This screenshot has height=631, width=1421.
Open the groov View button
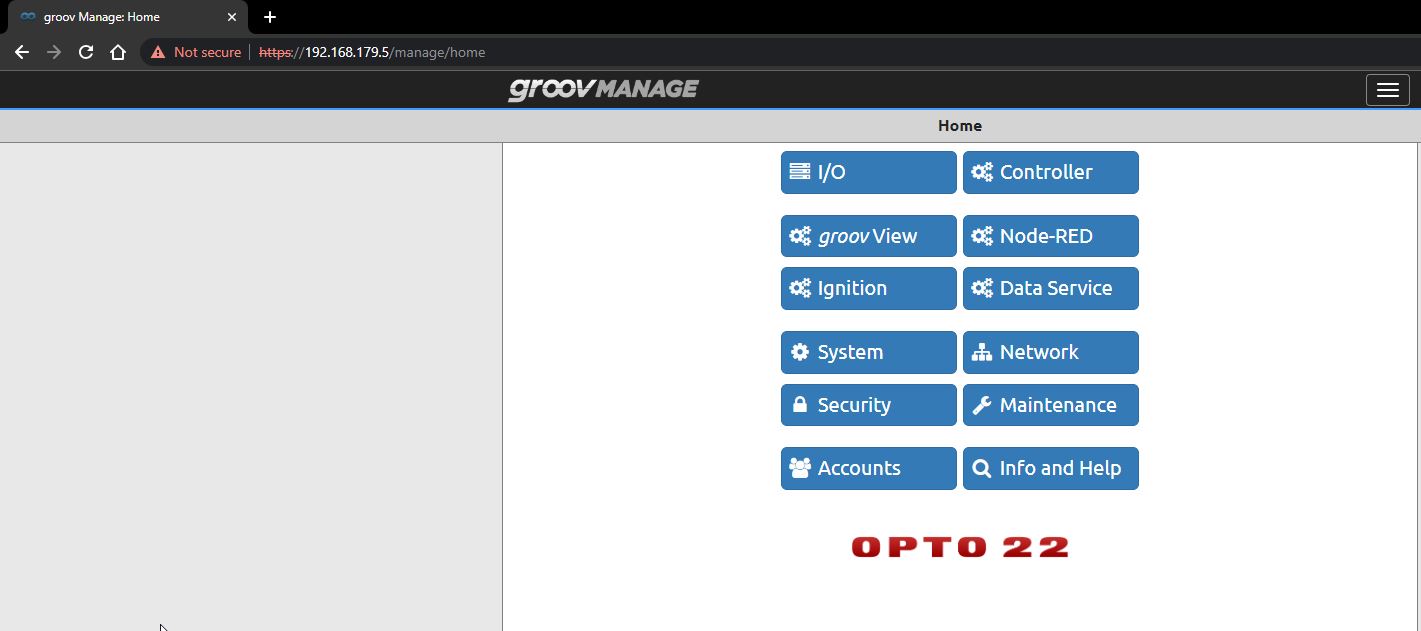868,236
